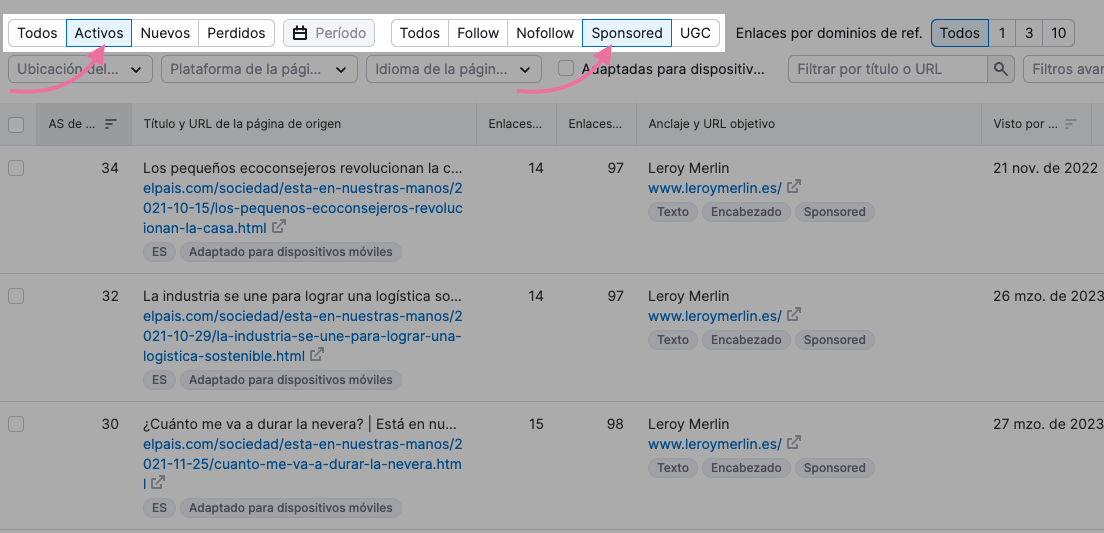Viewport: 1104px width, 533px height.
Task: Select checkbox for row with AS 32
Action: click(16, 296)
